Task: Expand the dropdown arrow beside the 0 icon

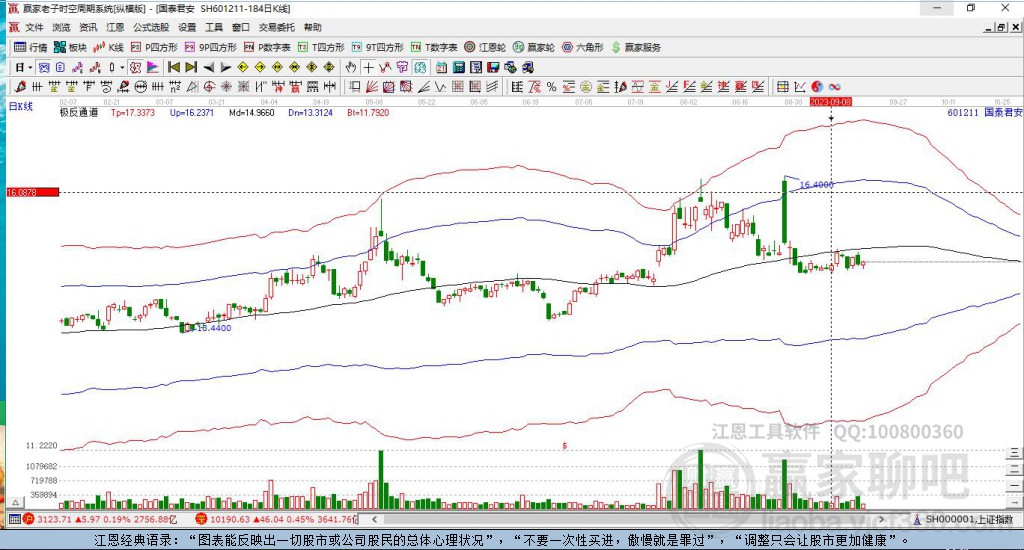Action: point(122,67)
